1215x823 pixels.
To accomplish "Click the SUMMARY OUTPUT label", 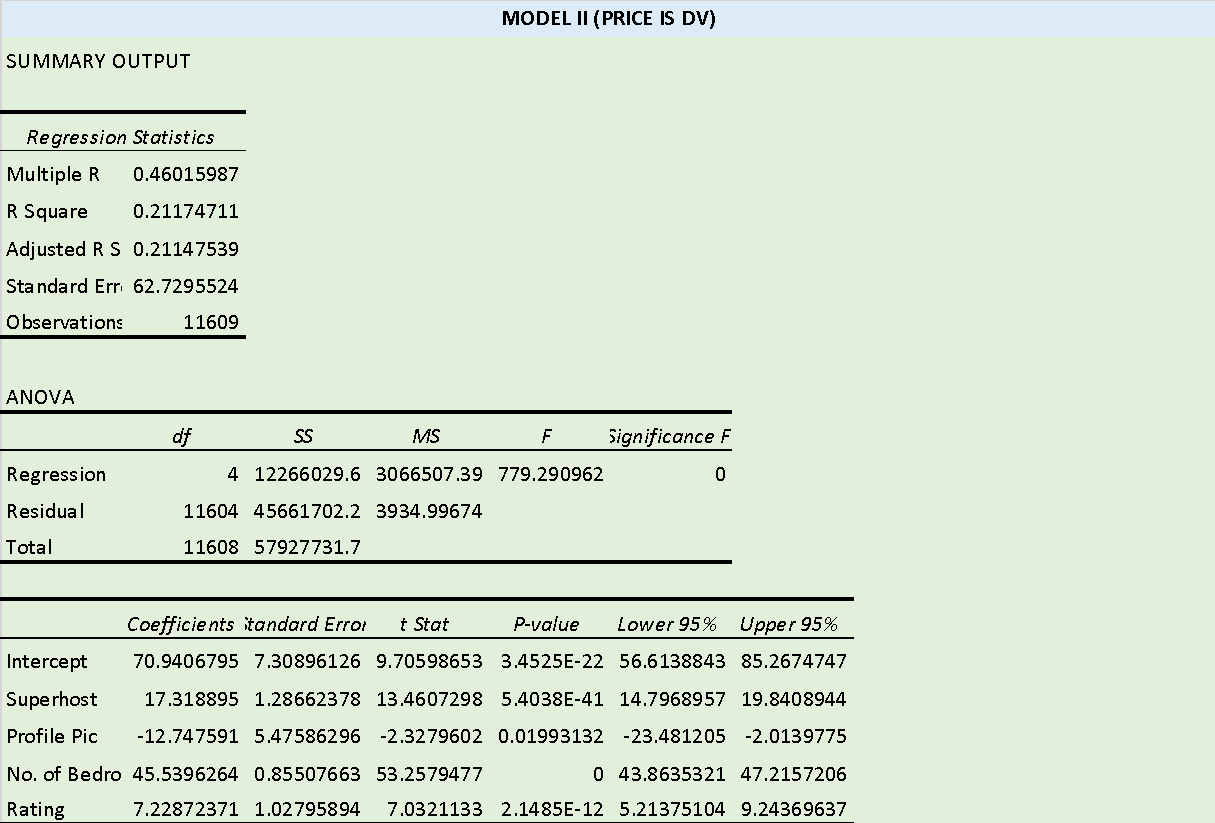I will point(97,61).
